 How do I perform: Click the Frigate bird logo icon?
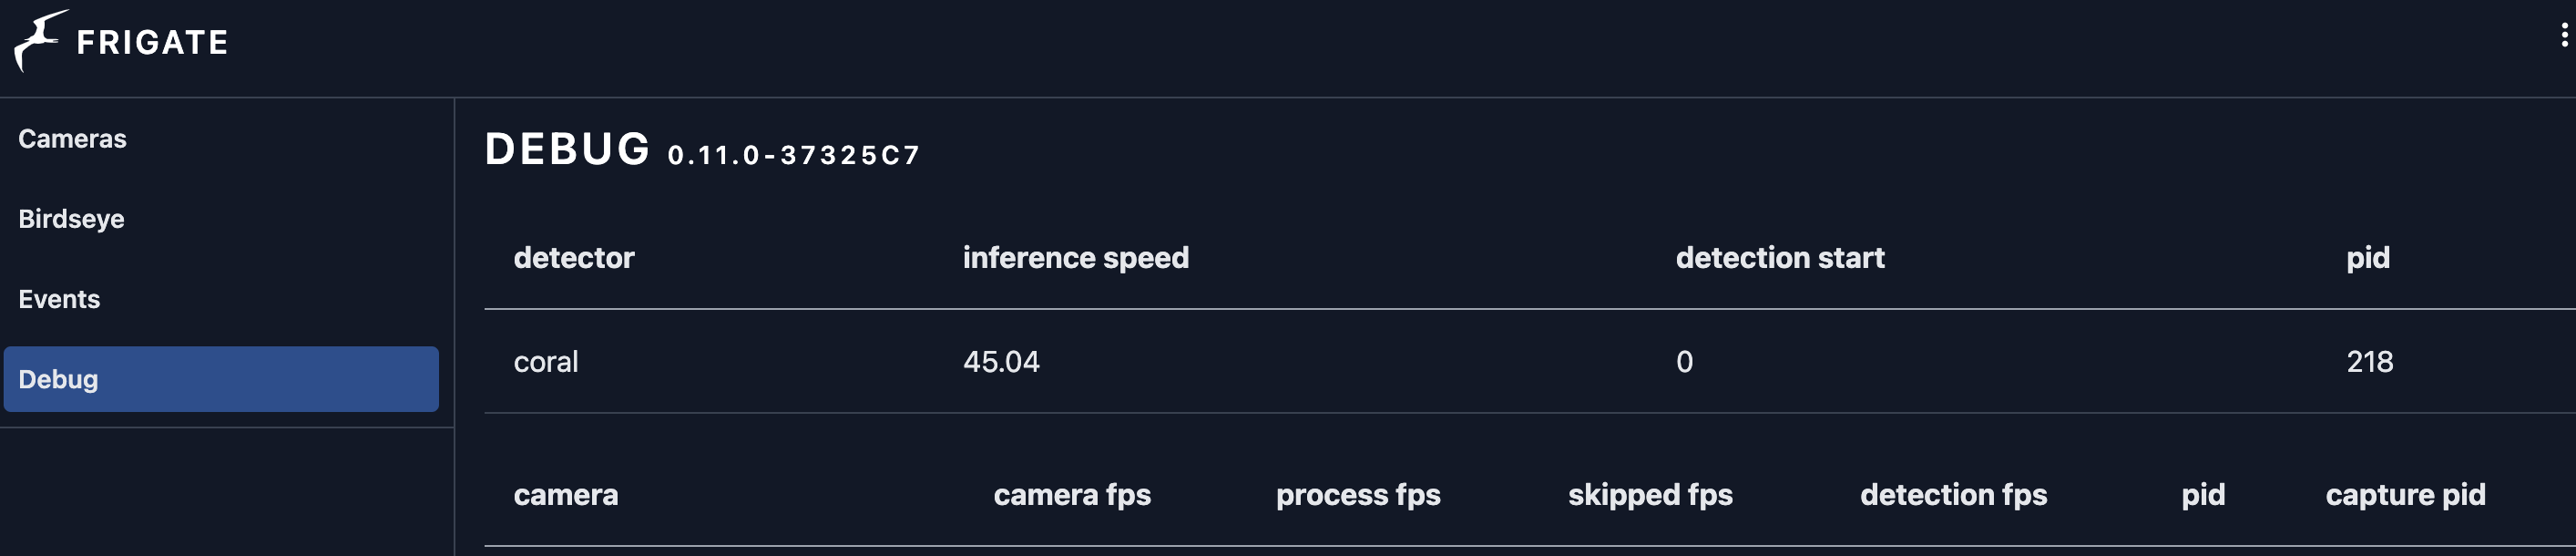[x=40, y=41]
